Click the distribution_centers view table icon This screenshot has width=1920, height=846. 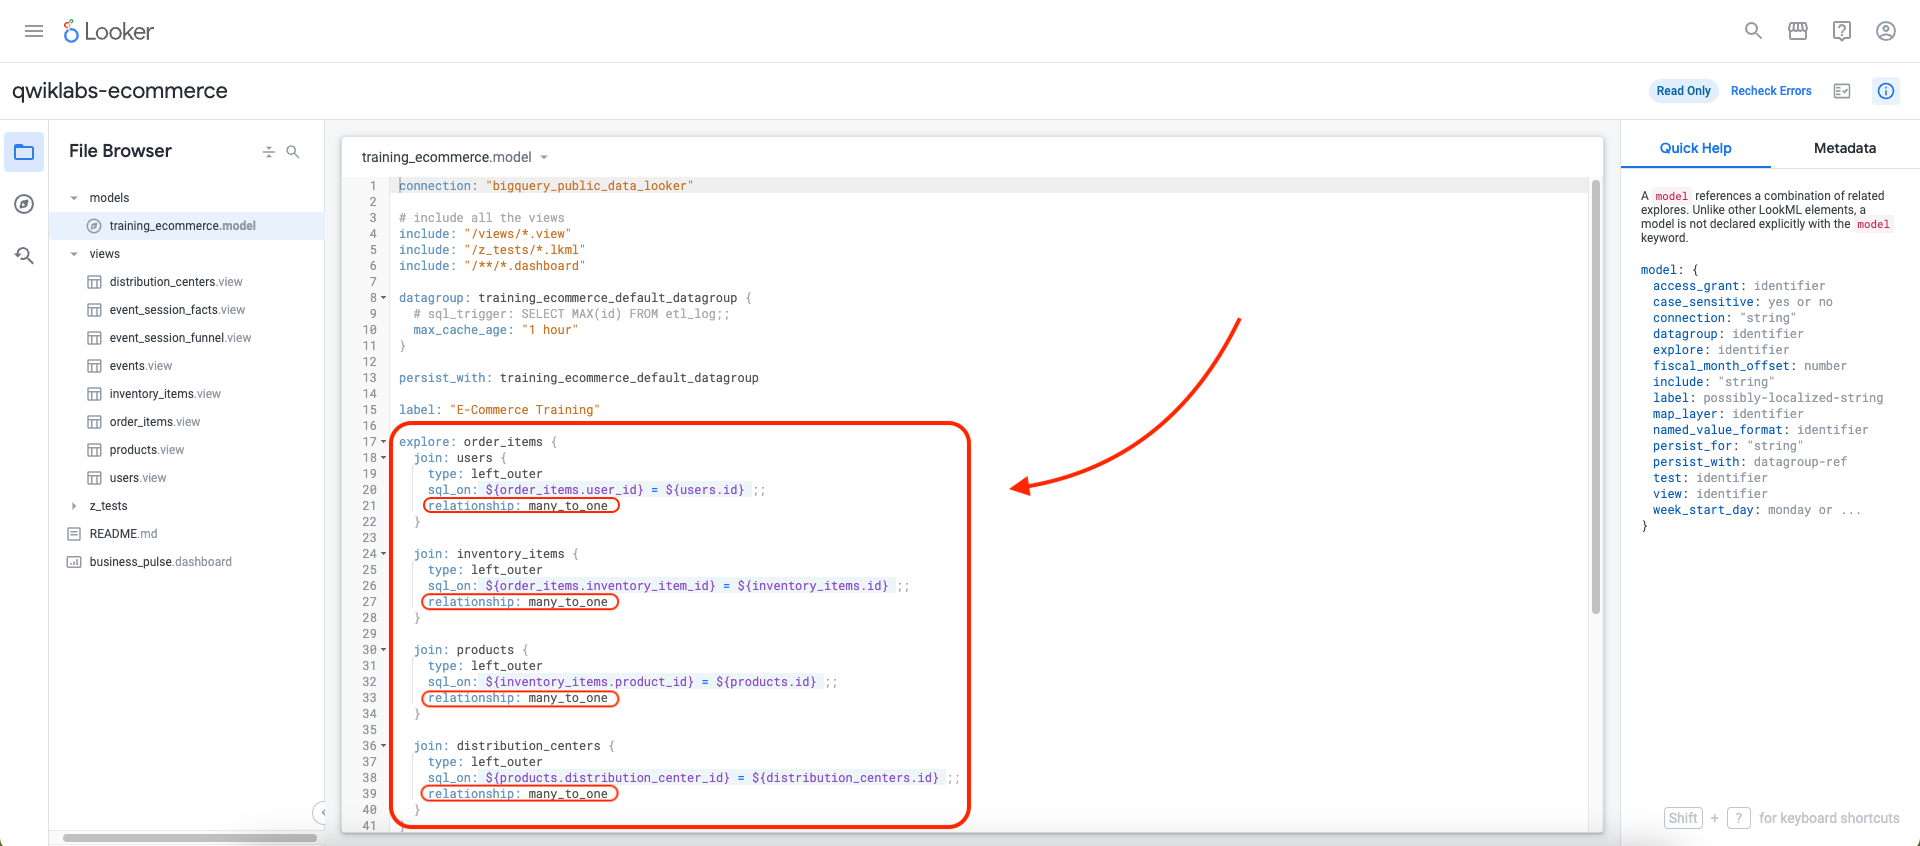[x=94, y=282]
